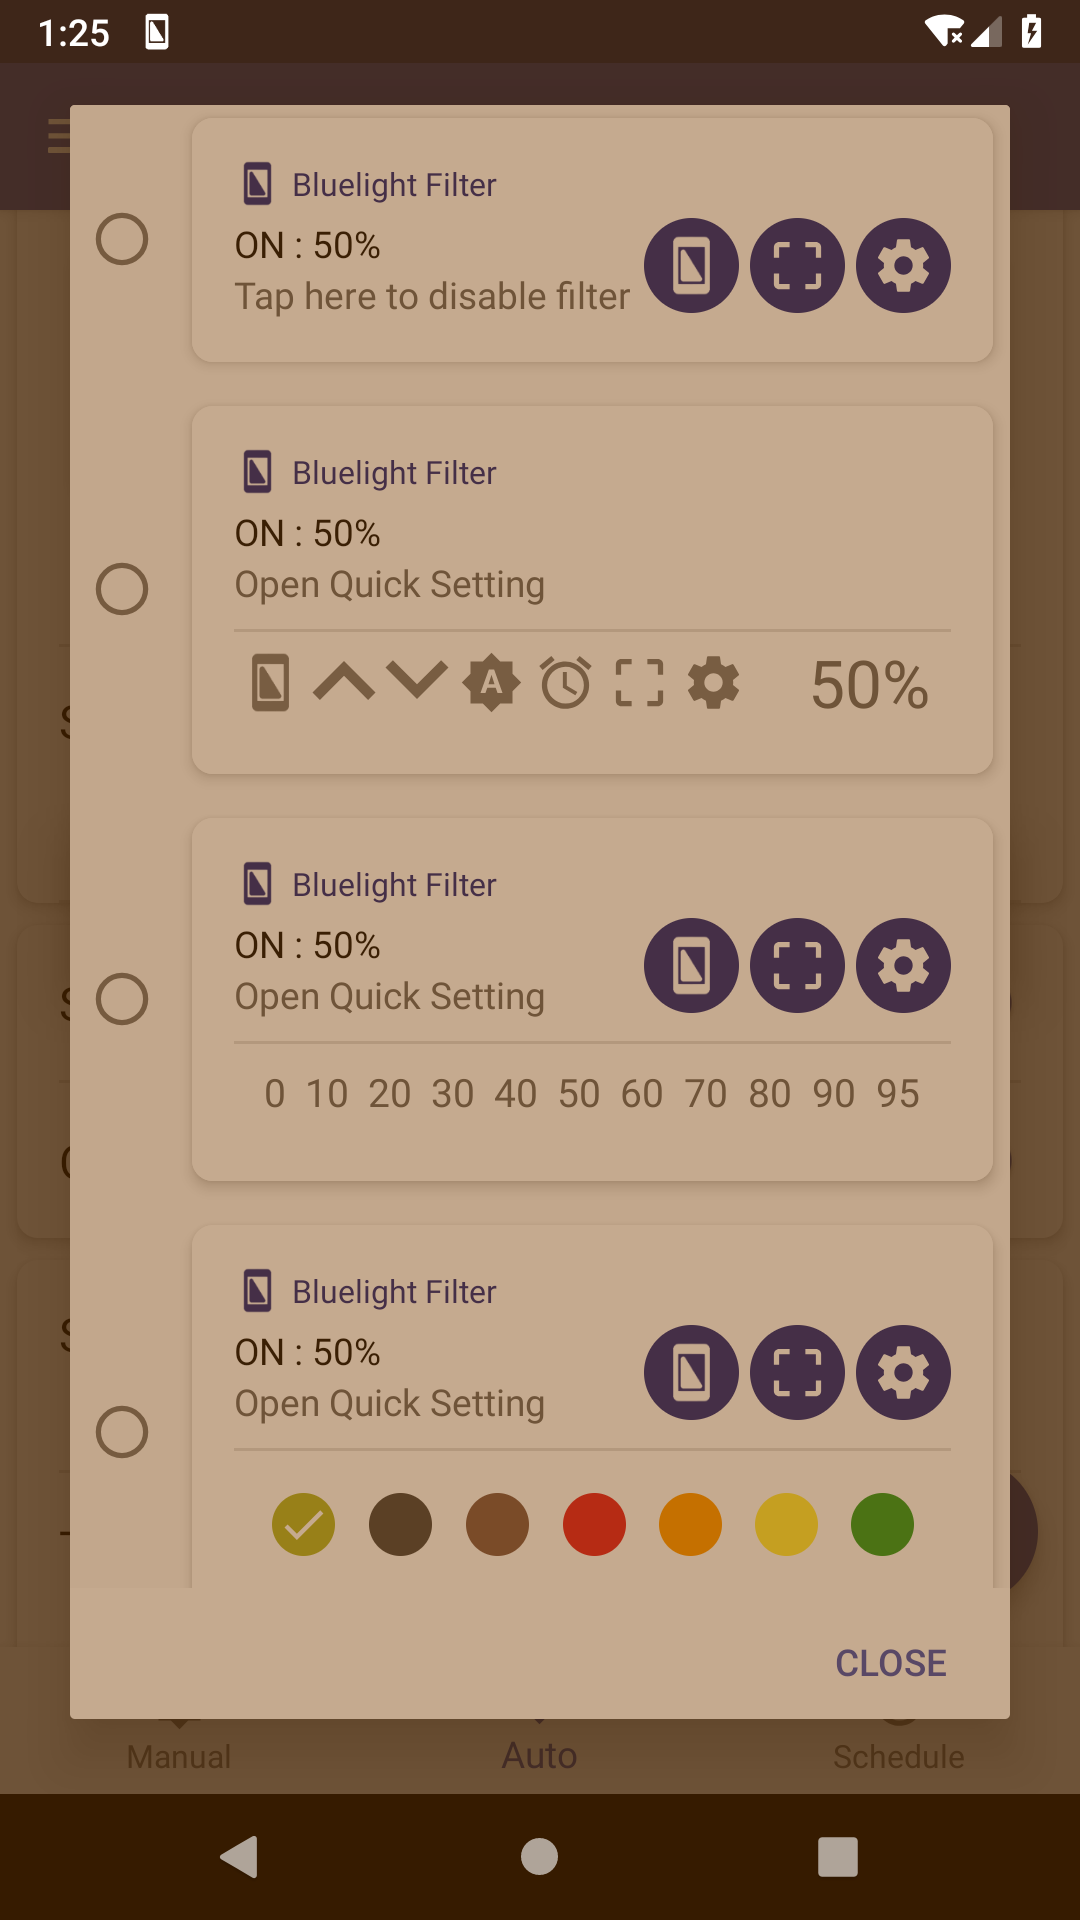Viewport: 1080px width, 1920px height.
Task: Open the Manual tab
Action: [178, 1756]
